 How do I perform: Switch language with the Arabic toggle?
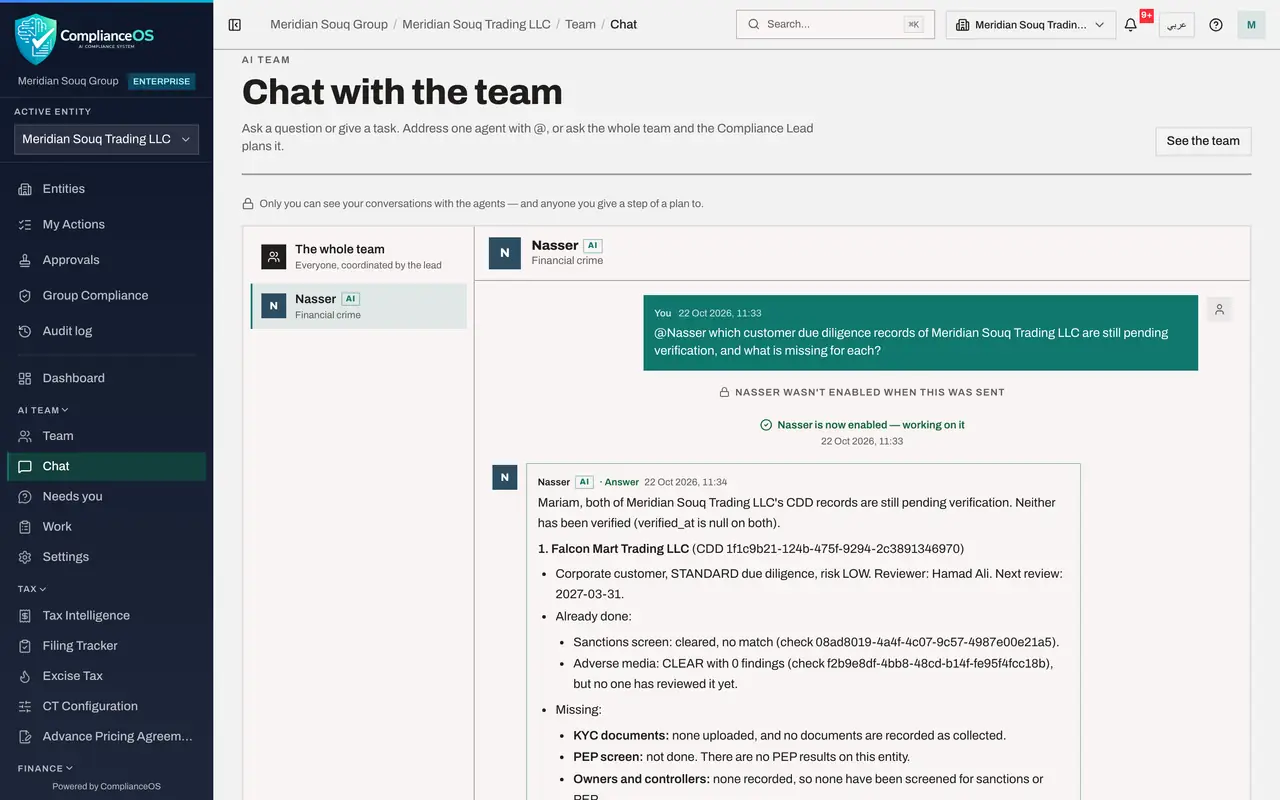[x=1177, y=25]
